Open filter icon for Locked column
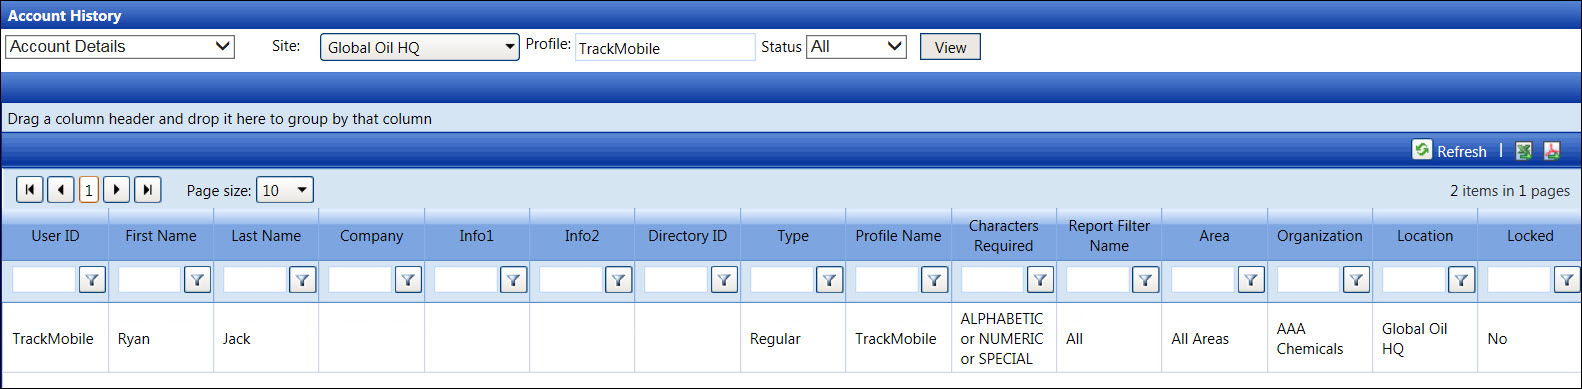The height and width of the screenshot is (389, 1582). pos(1566,280)
